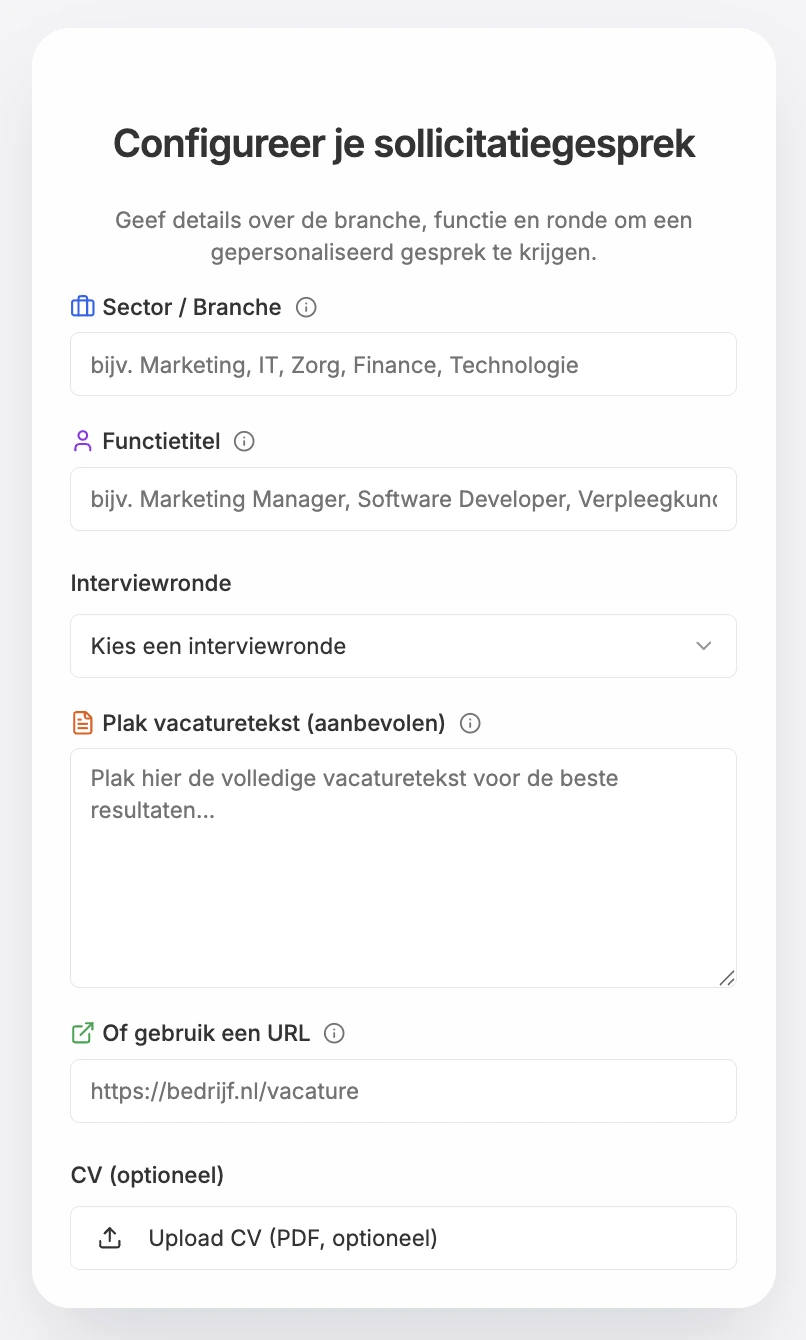Click the upload arrow icon in the CV button
Screen dimensions: 806x1340
point(109,1238)
